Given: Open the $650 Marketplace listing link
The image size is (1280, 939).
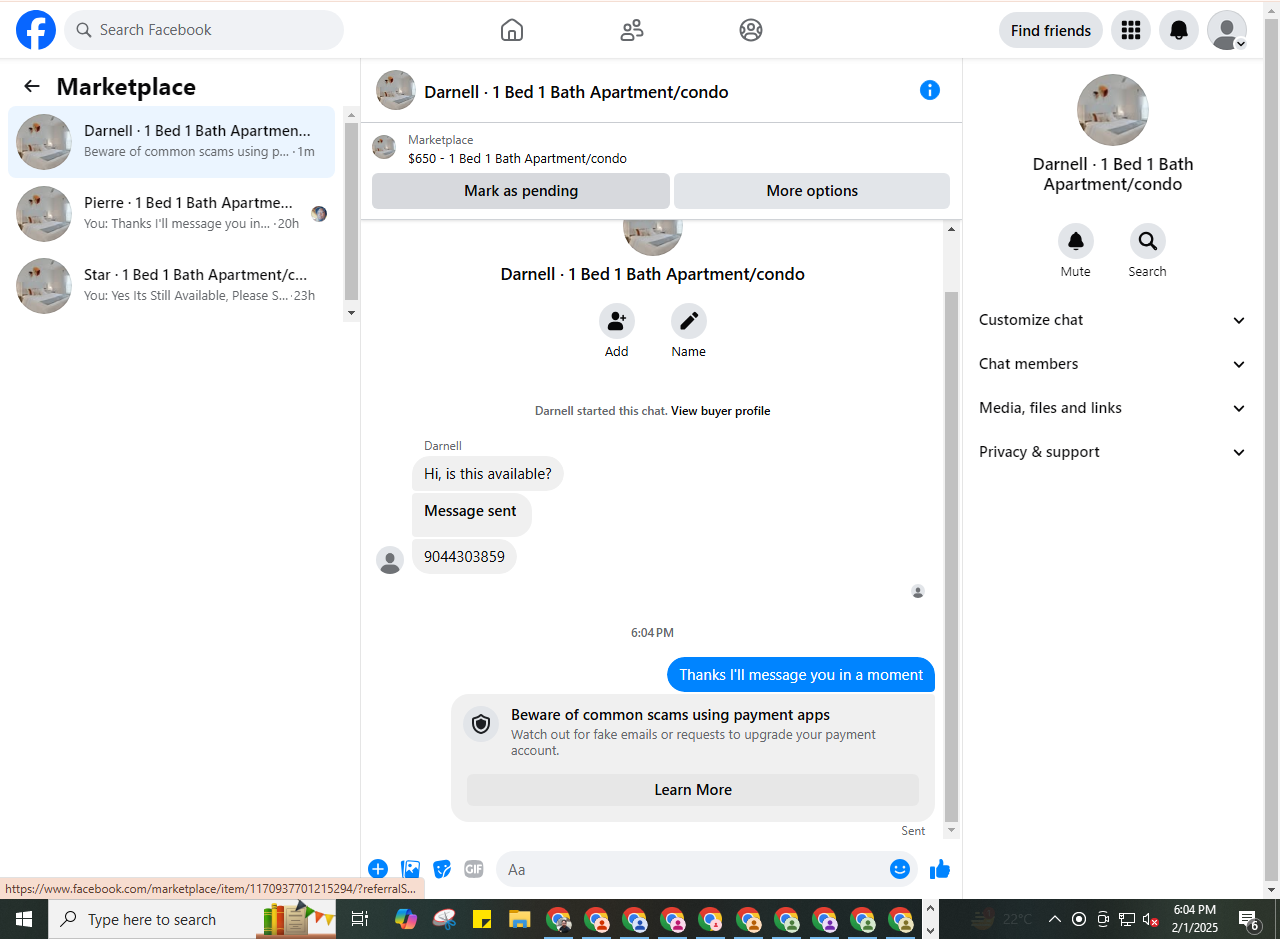Looking at the screenshot, I should 517,158.
